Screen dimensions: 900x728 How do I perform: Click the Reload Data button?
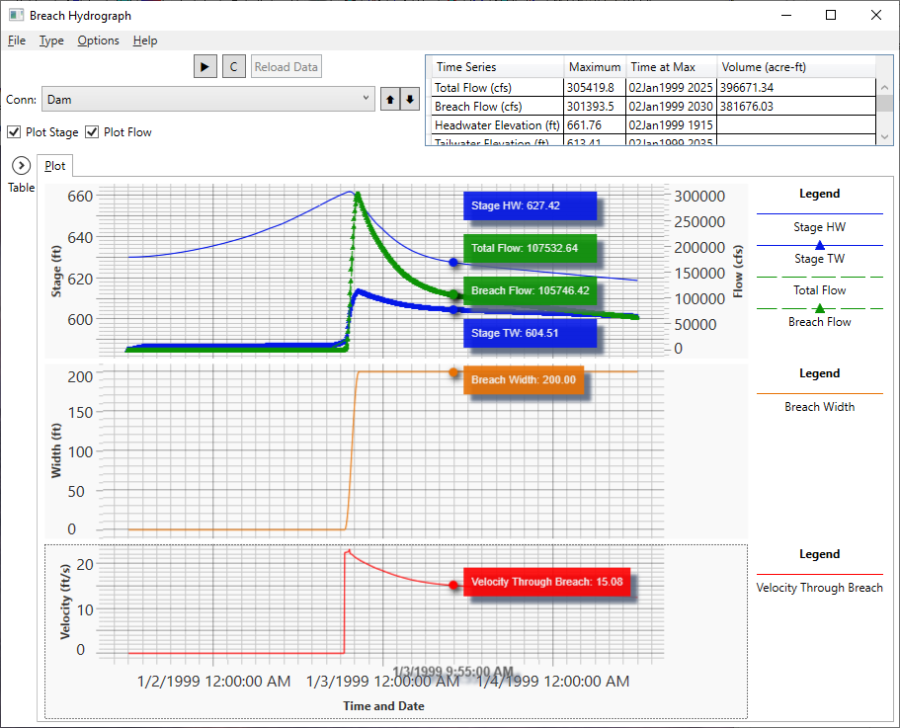click(x=286, y=67)
